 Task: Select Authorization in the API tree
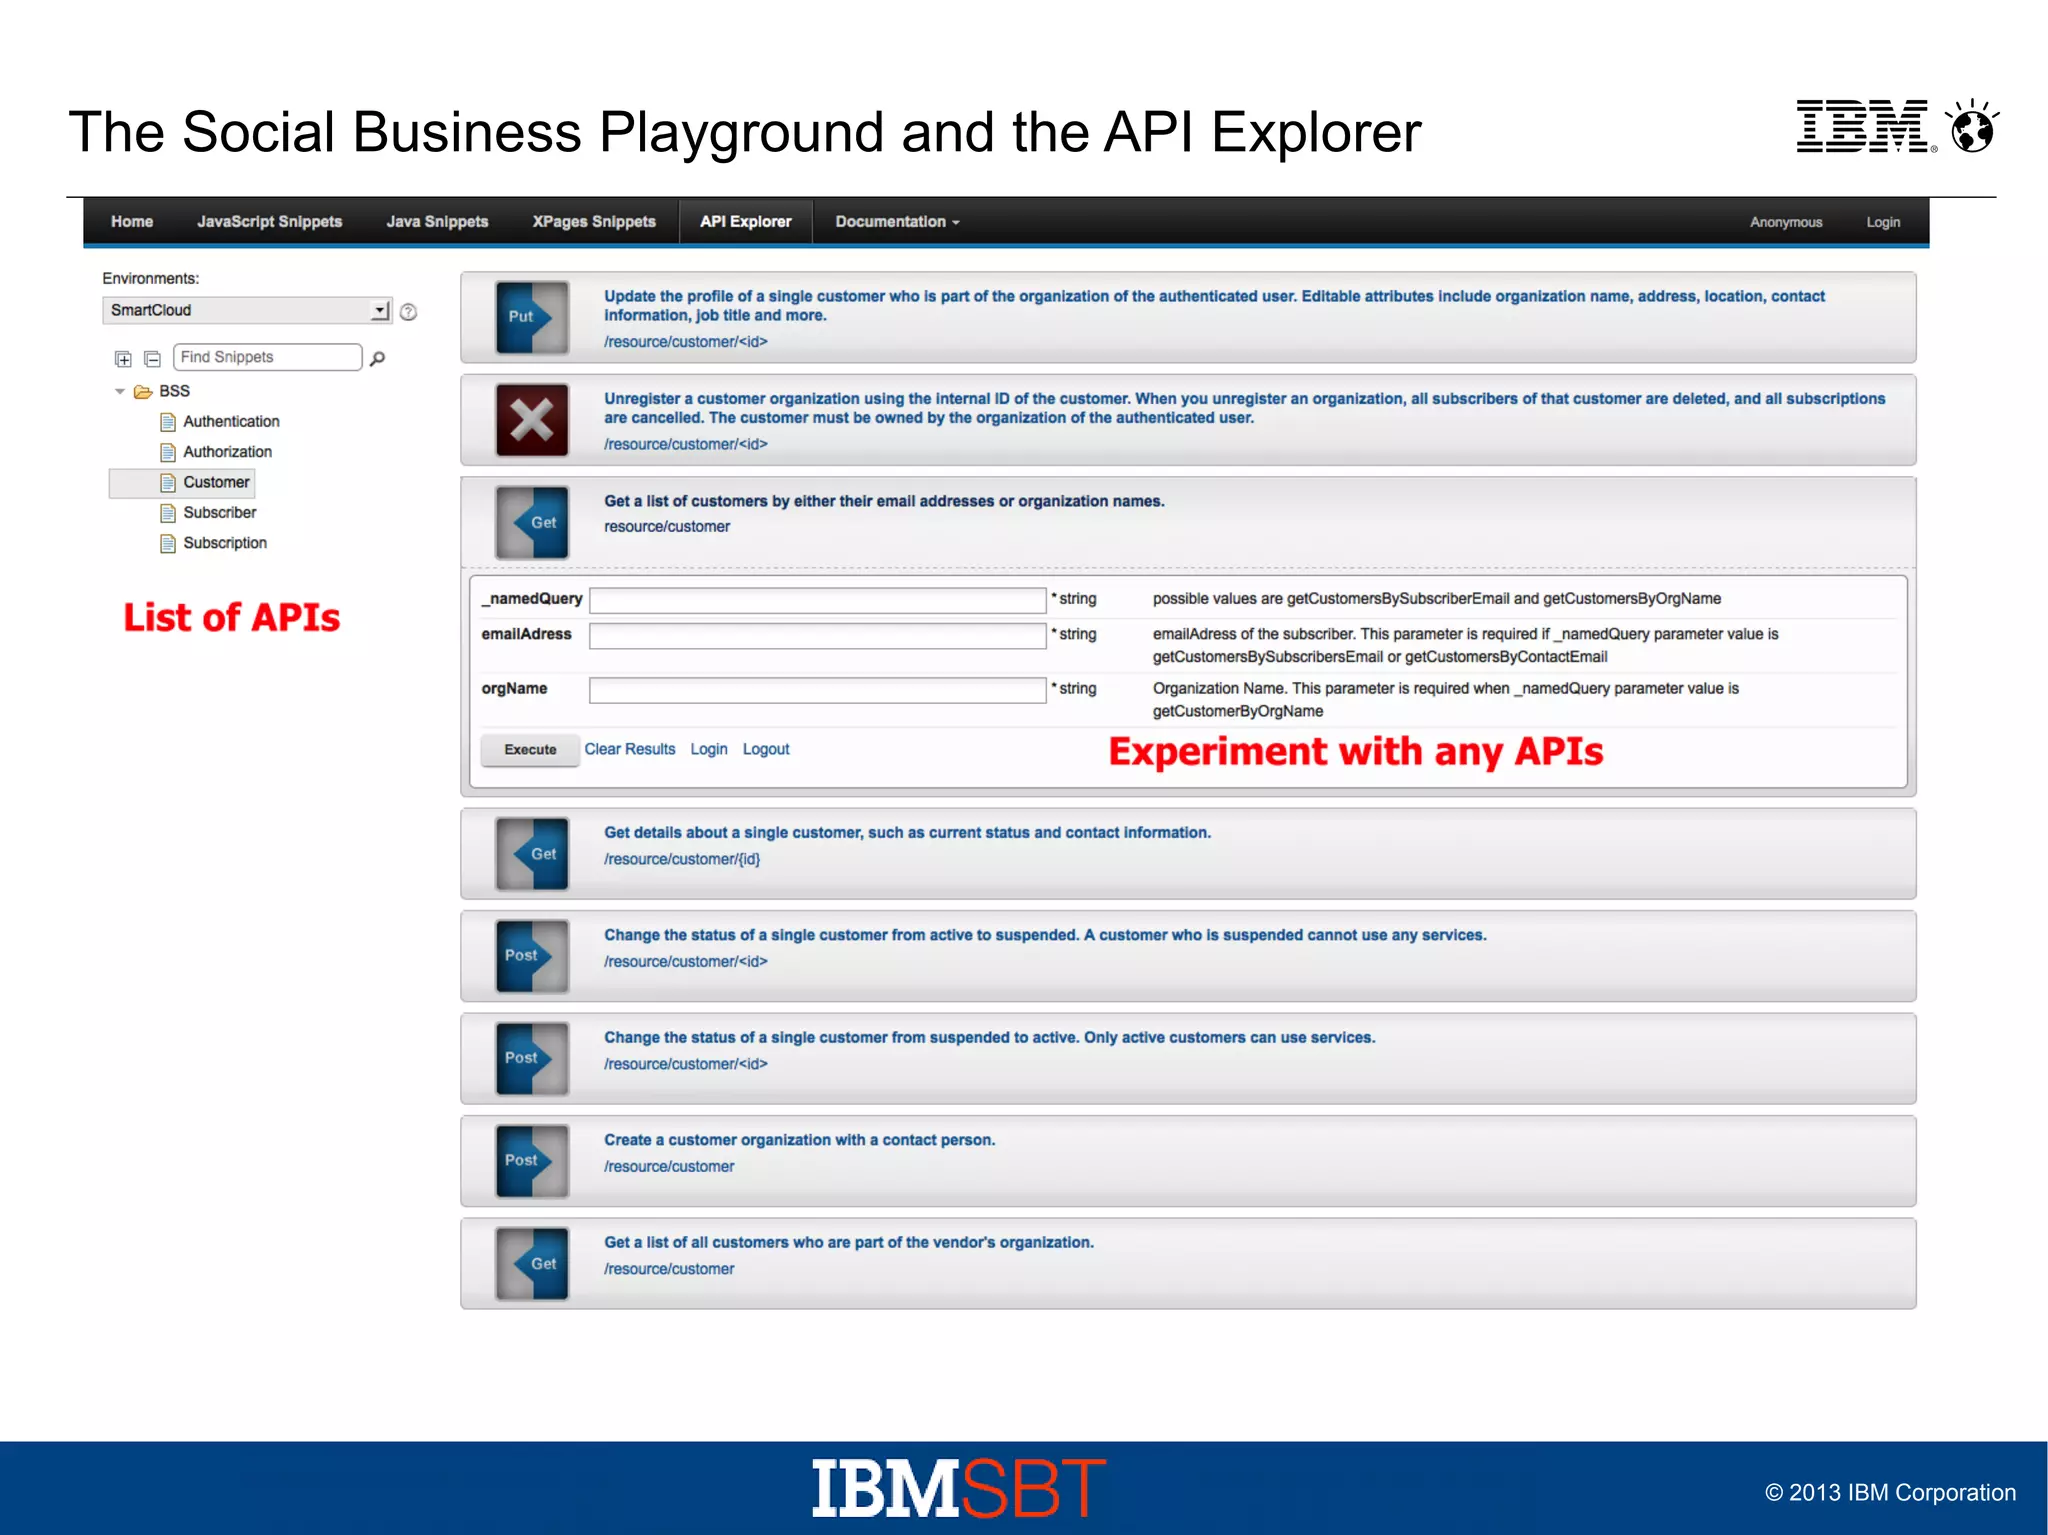[x=227, y=452]
